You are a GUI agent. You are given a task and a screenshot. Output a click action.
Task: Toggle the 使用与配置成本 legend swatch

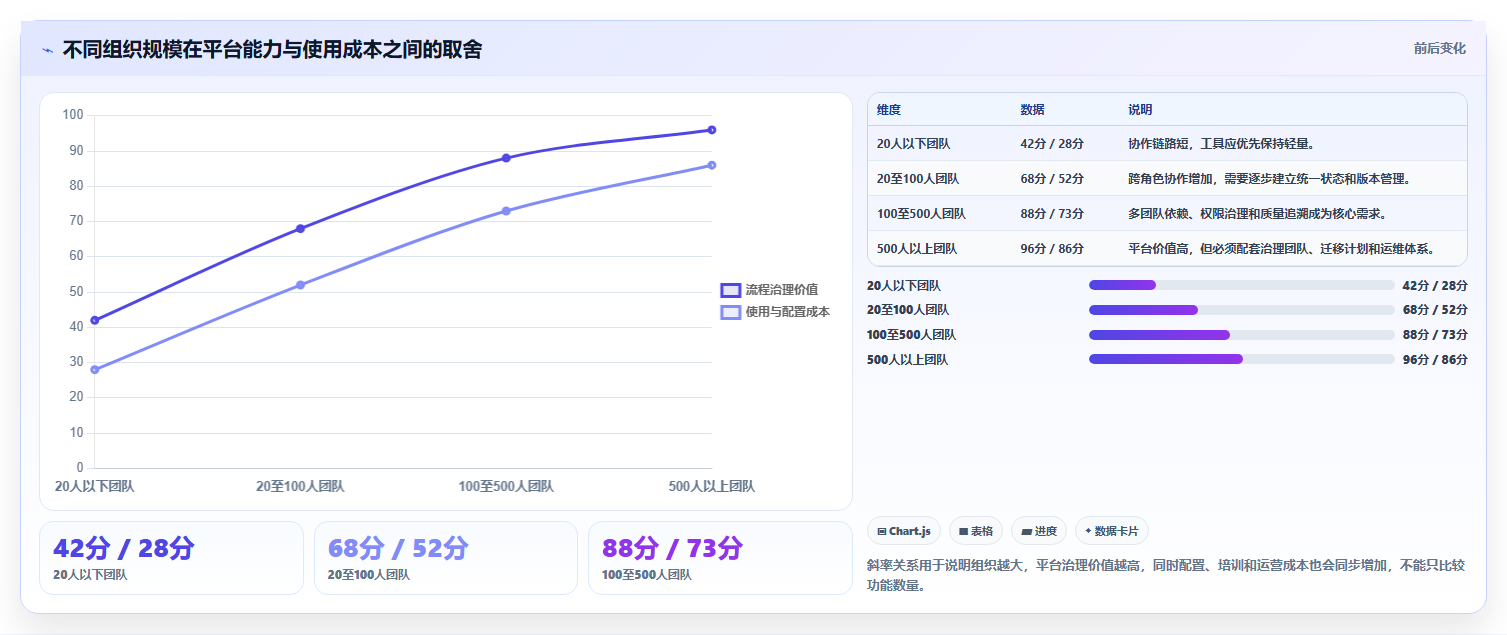(731, 312)
